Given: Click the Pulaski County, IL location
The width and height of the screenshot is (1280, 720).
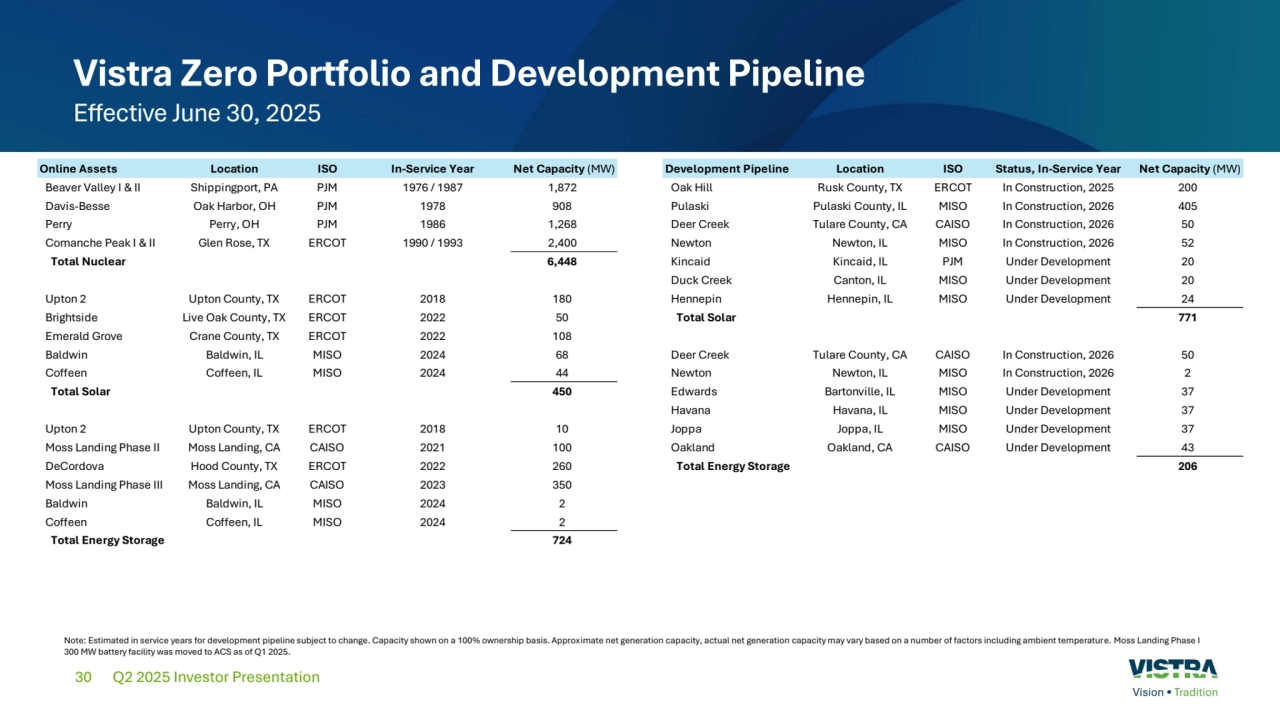Looking at the screenshot, I should pyautogui.click(x=860, y=206).
